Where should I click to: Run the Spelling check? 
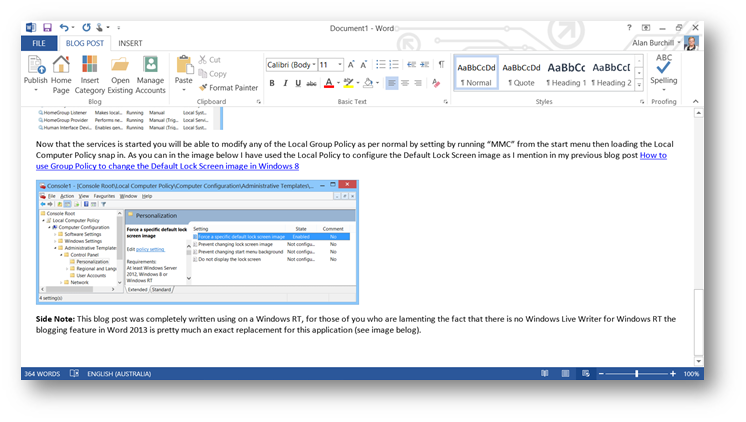663,72
